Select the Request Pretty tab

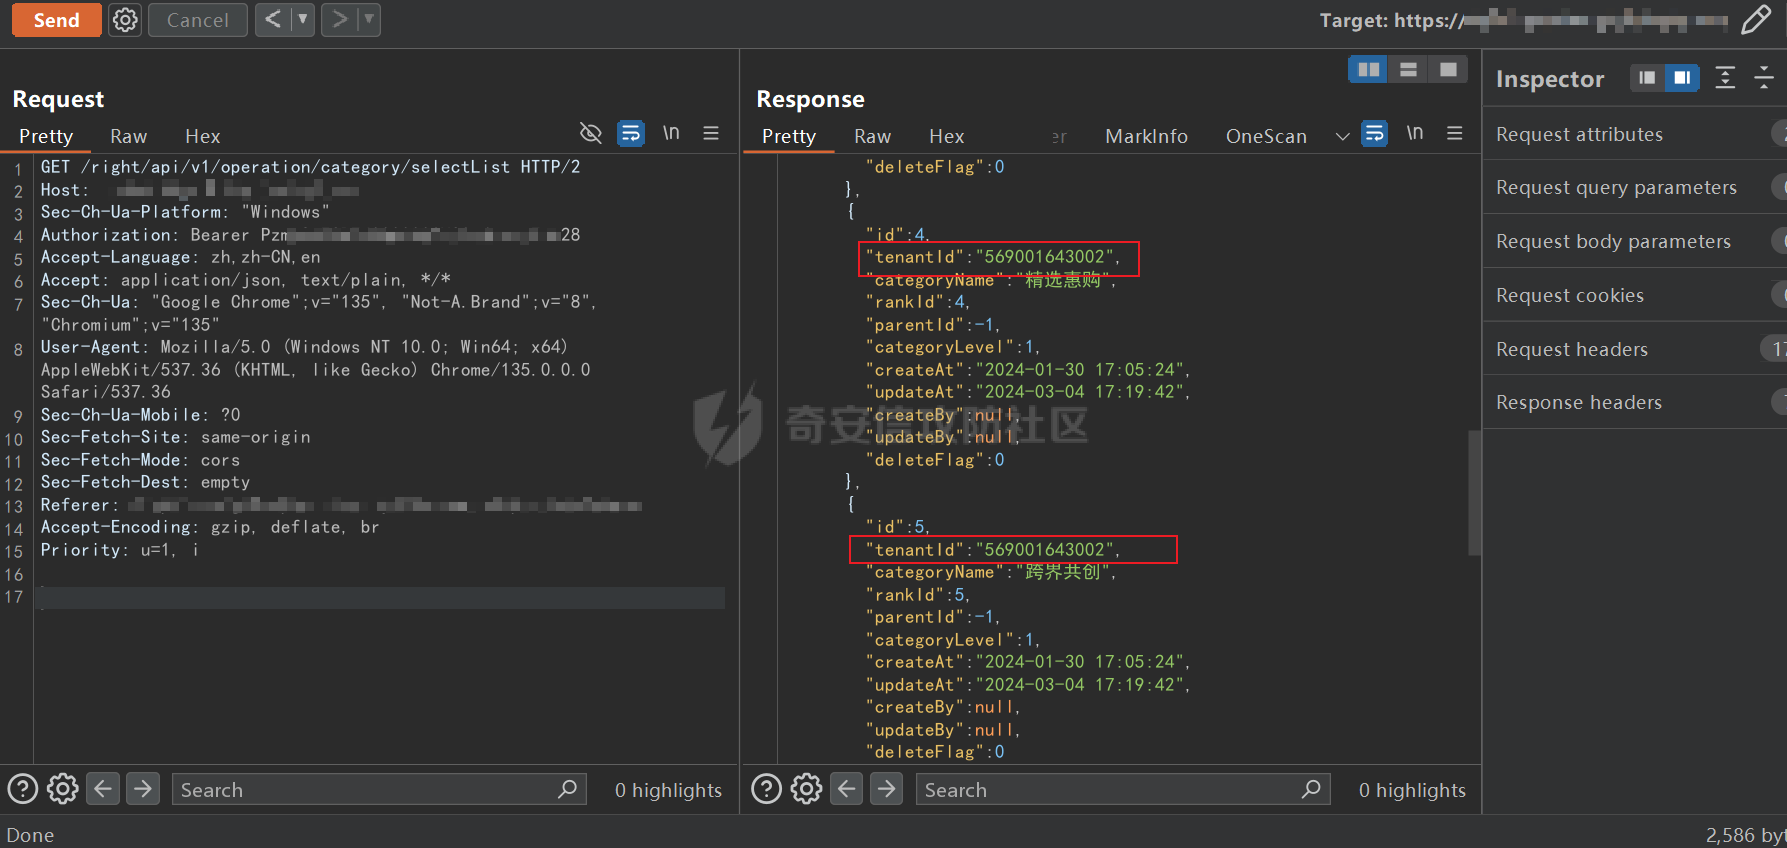[x=46, y=136]
